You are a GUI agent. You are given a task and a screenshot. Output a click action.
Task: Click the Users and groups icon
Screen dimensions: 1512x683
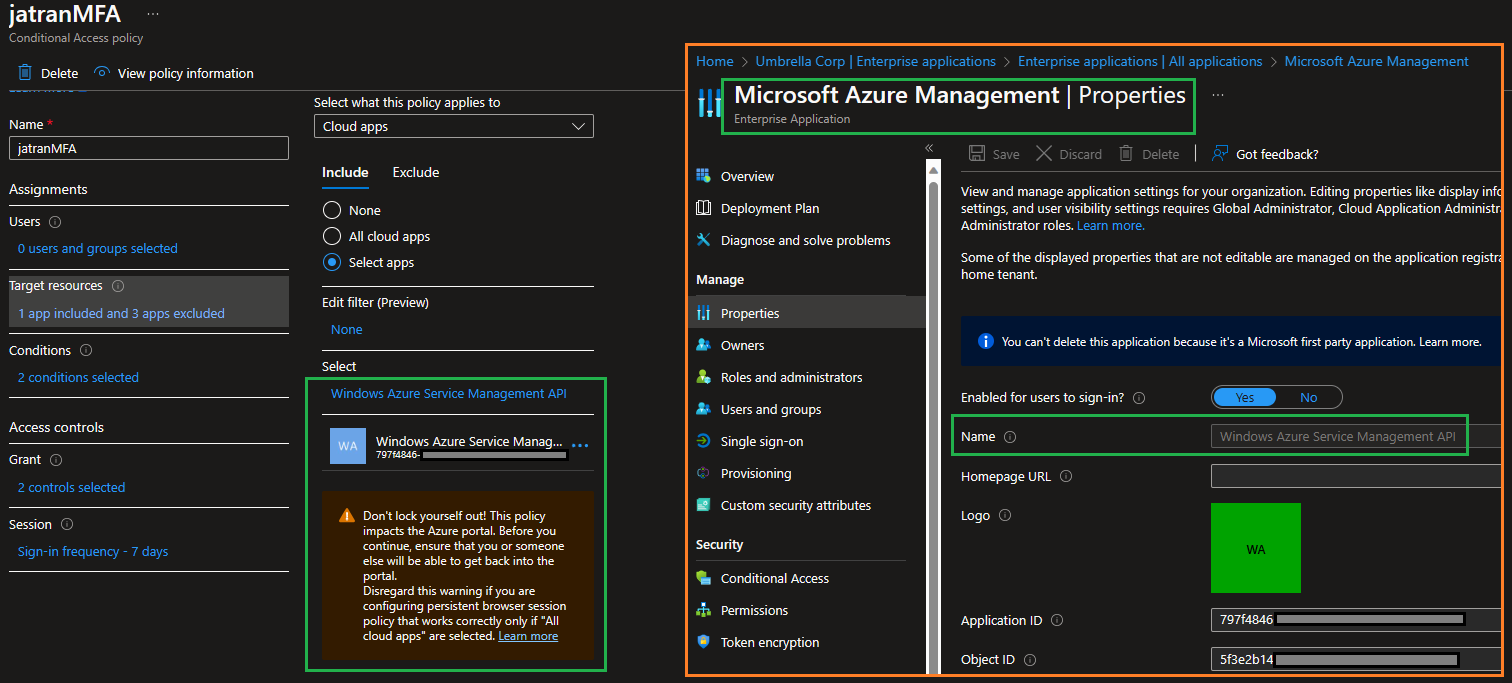[x=703, y=409]
